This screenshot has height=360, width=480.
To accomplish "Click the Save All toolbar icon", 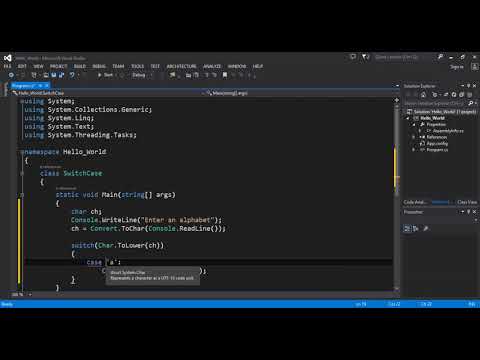I will (x=61, y=75).
